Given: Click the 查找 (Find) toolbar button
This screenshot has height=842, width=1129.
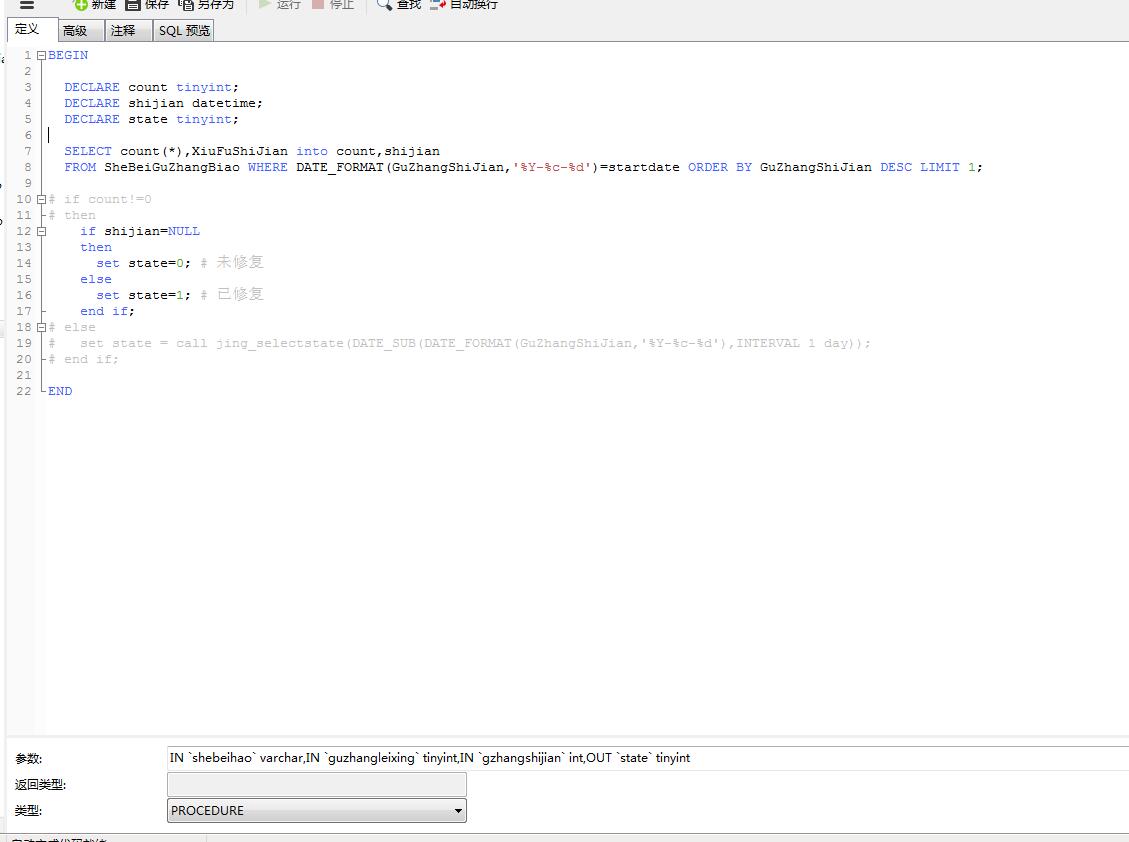Looking at the screenshot, I should coord(399,4).
